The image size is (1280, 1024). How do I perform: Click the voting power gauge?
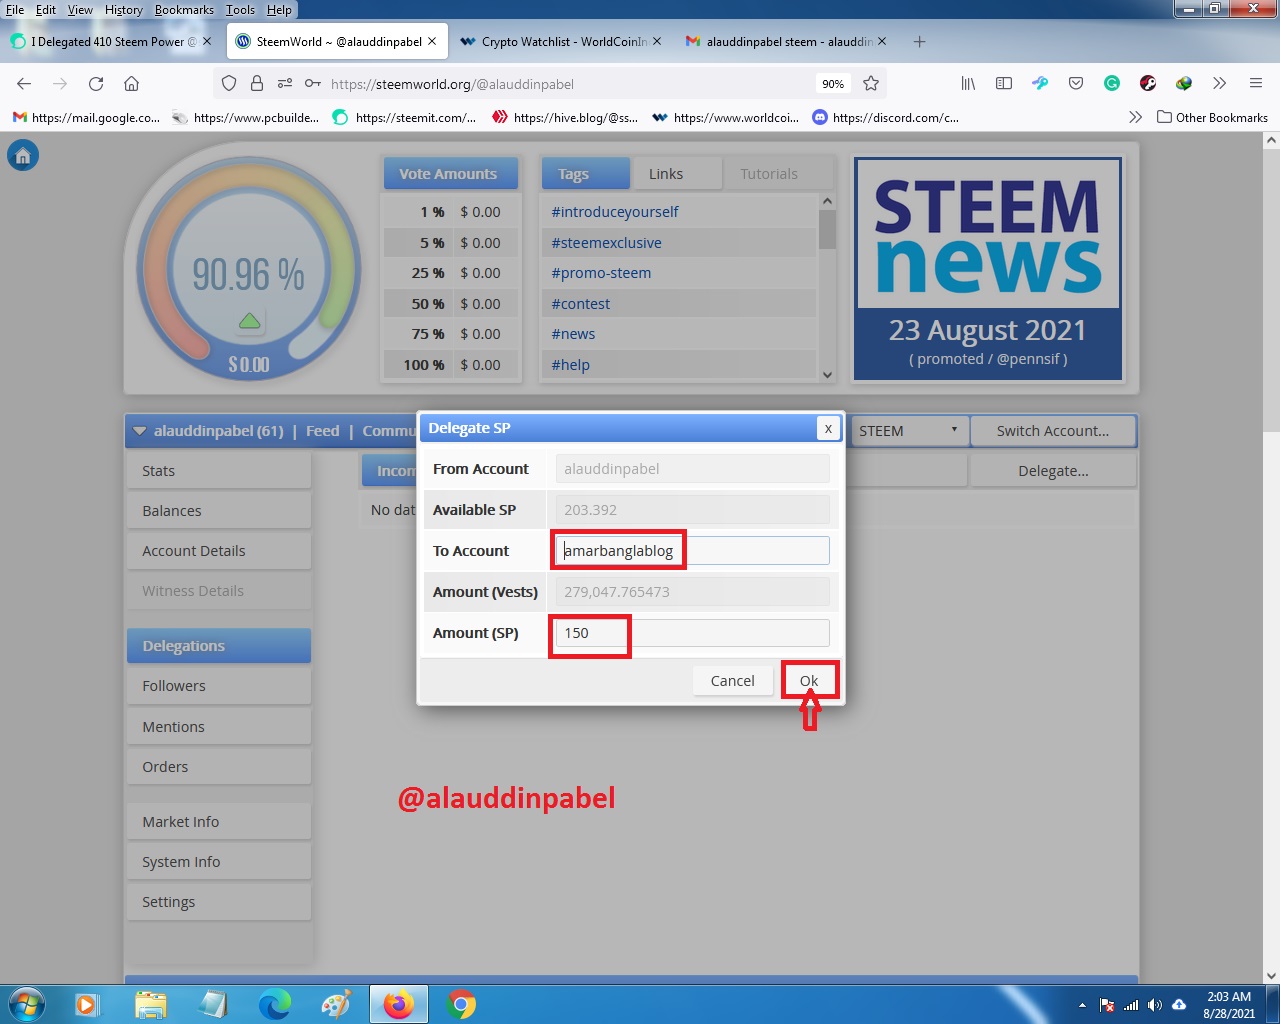[x=248, y=270]
